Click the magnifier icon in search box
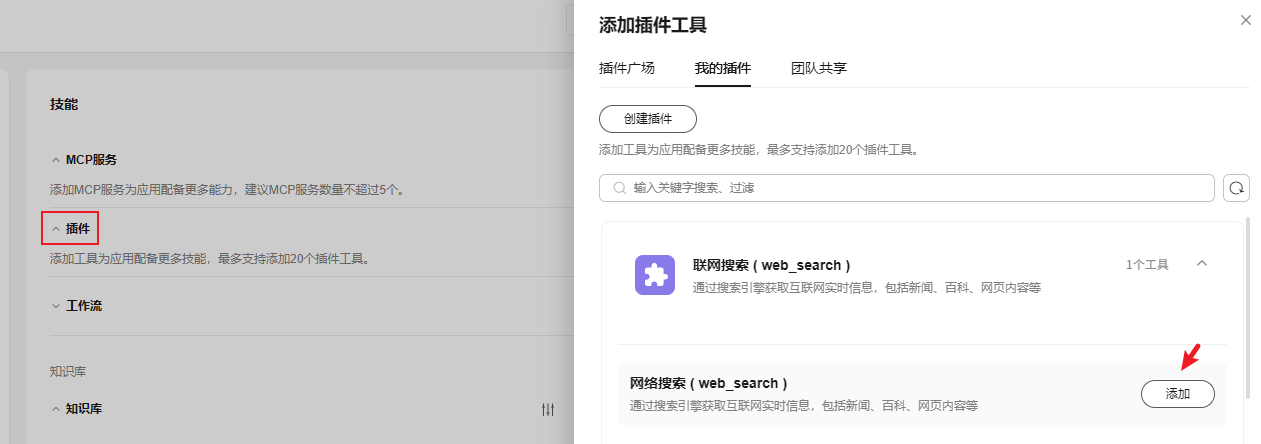 [620, 188]
